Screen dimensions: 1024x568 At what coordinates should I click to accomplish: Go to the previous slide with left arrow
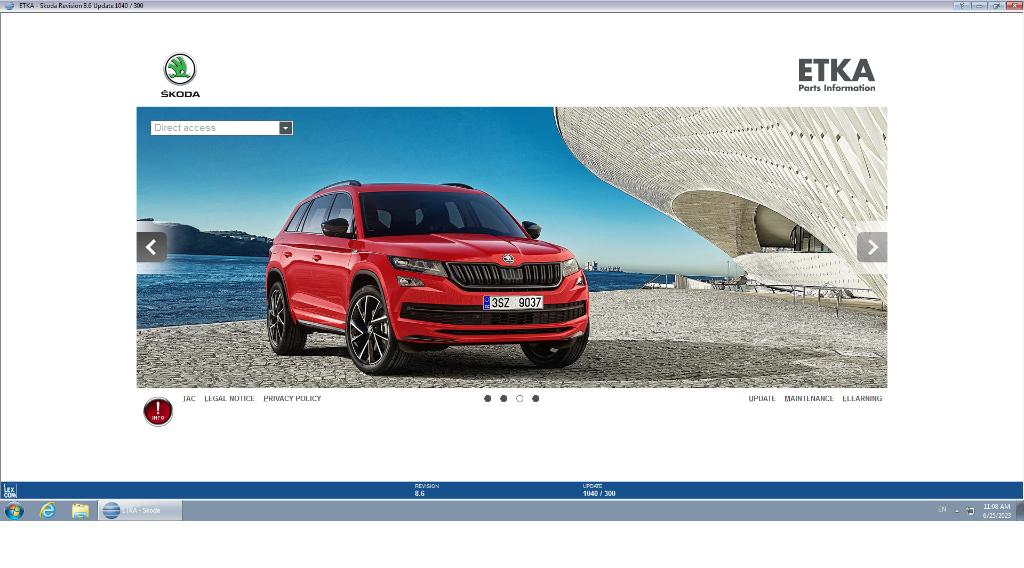pos(151,247)
